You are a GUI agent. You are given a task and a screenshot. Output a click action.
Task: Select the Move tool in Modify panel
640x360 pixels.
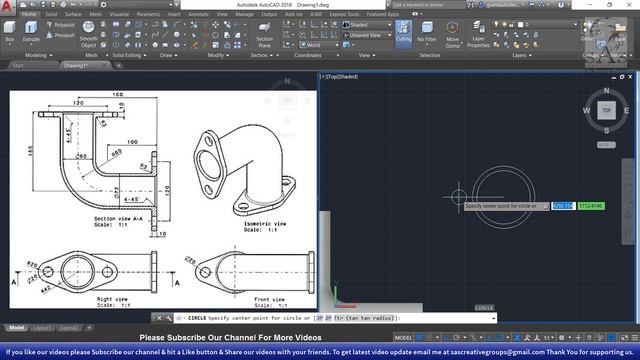coord(216,25)
